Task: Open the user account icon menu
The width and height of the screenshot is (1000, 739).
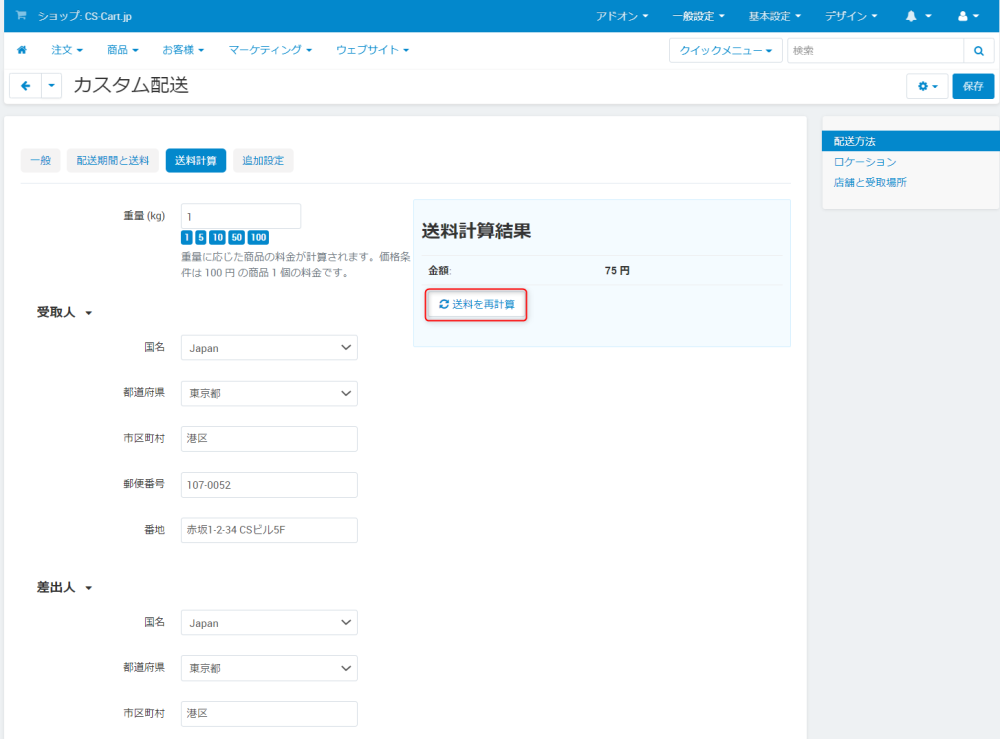Action: click(968, 16)
